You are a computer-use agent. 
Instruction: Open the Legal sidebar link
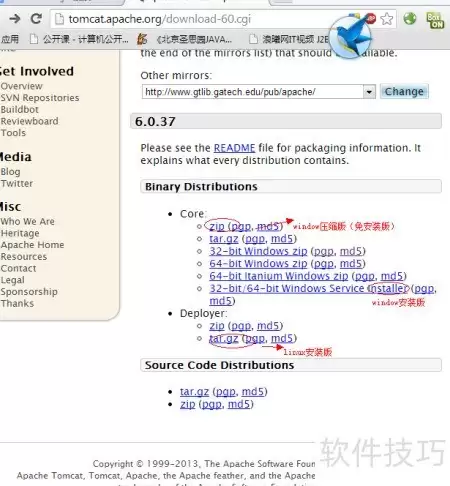point(12,280)
